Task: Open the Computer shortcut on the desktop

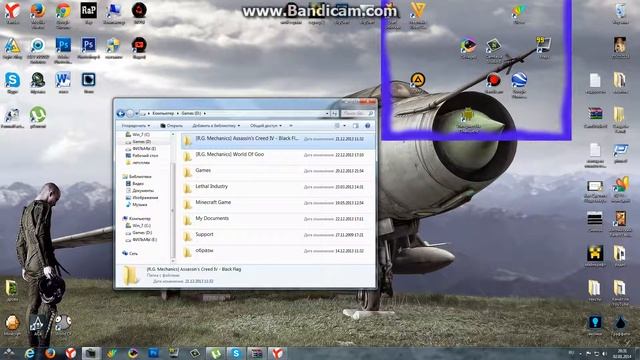Action: 113,12
